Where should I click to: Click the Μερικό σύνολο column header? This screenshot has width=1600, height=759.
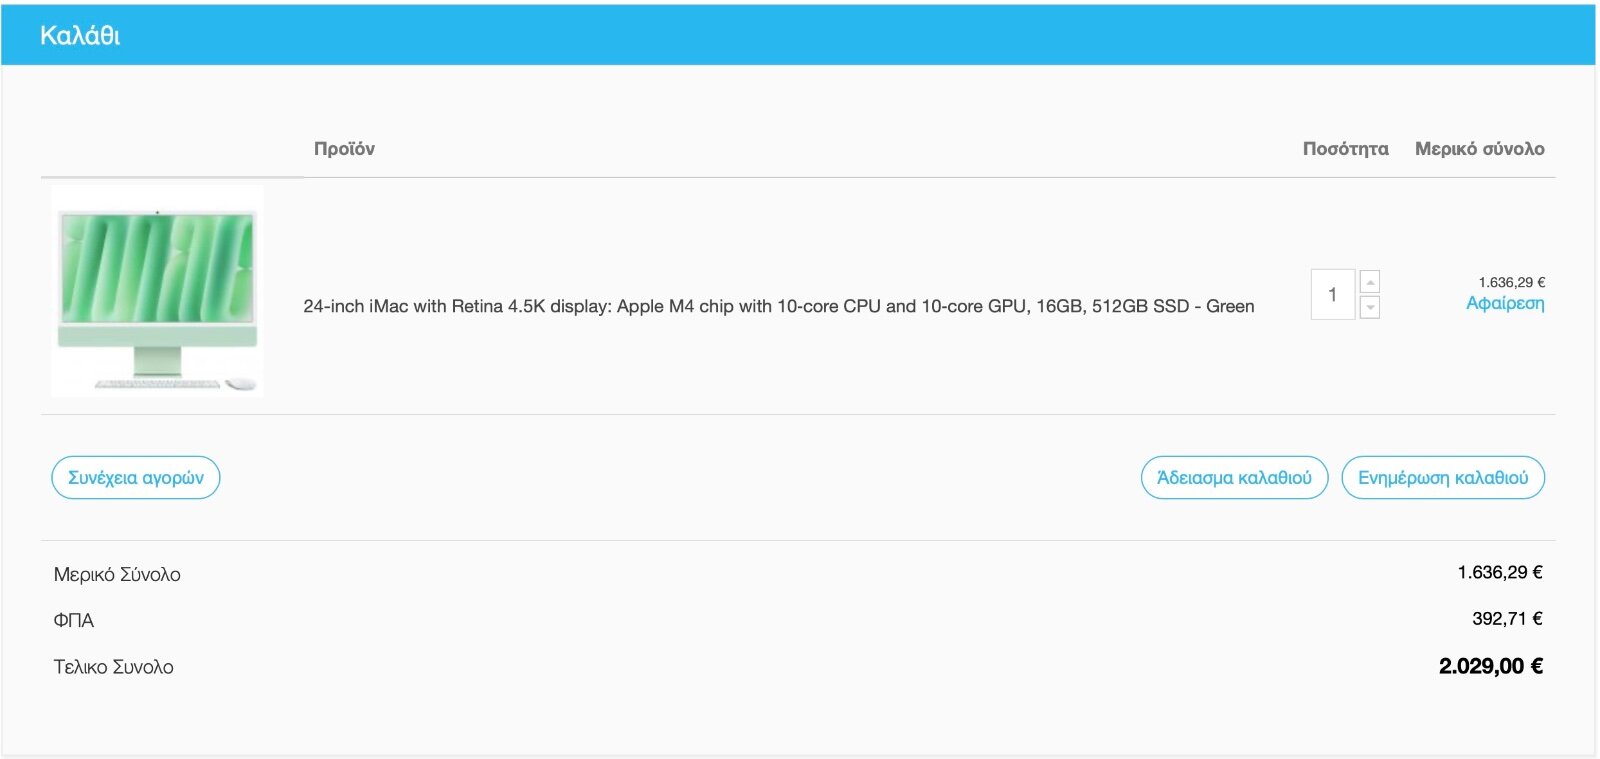pos(1479,149)
